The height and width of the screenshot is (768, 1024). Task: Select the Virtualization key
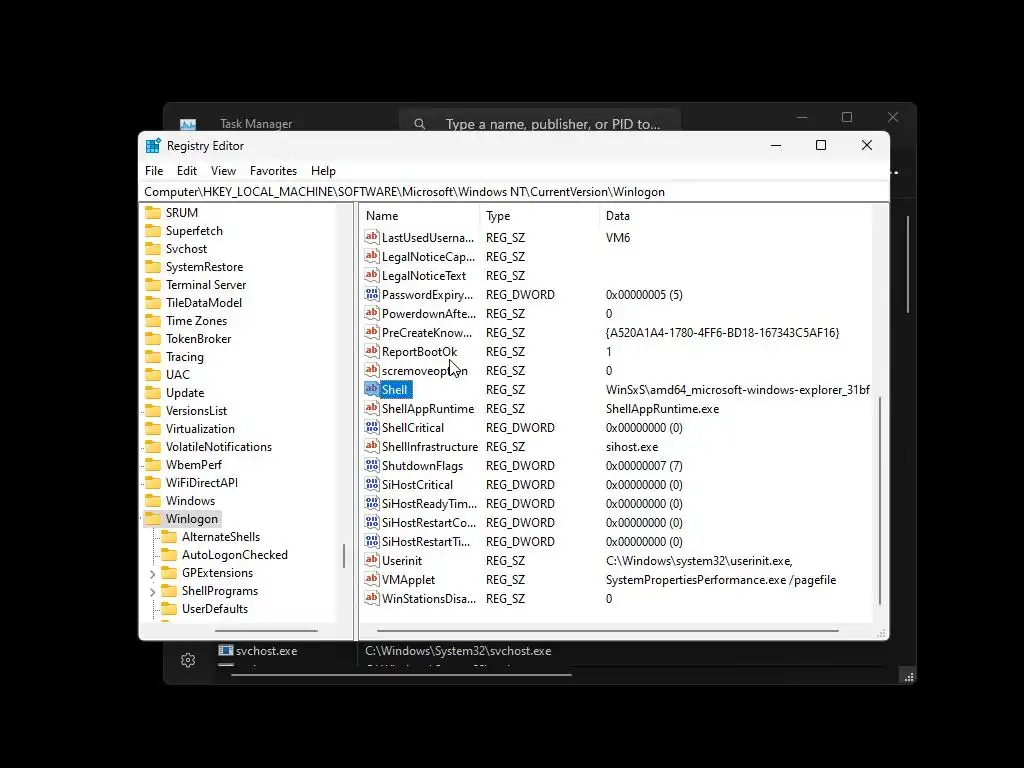pyautogui.click(x=200, y=428)
